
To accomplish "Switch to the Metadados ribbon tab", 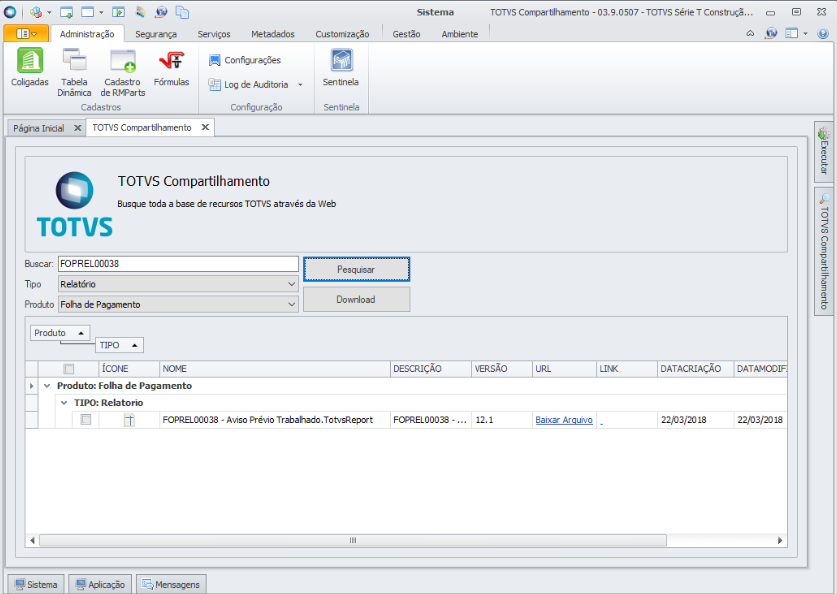I will (273, 34).
